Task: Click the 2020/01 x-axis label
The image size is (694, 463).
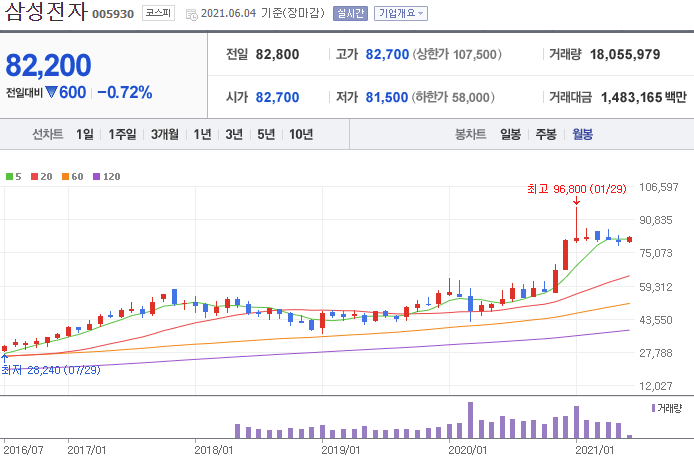Action: tap(467, 451)
